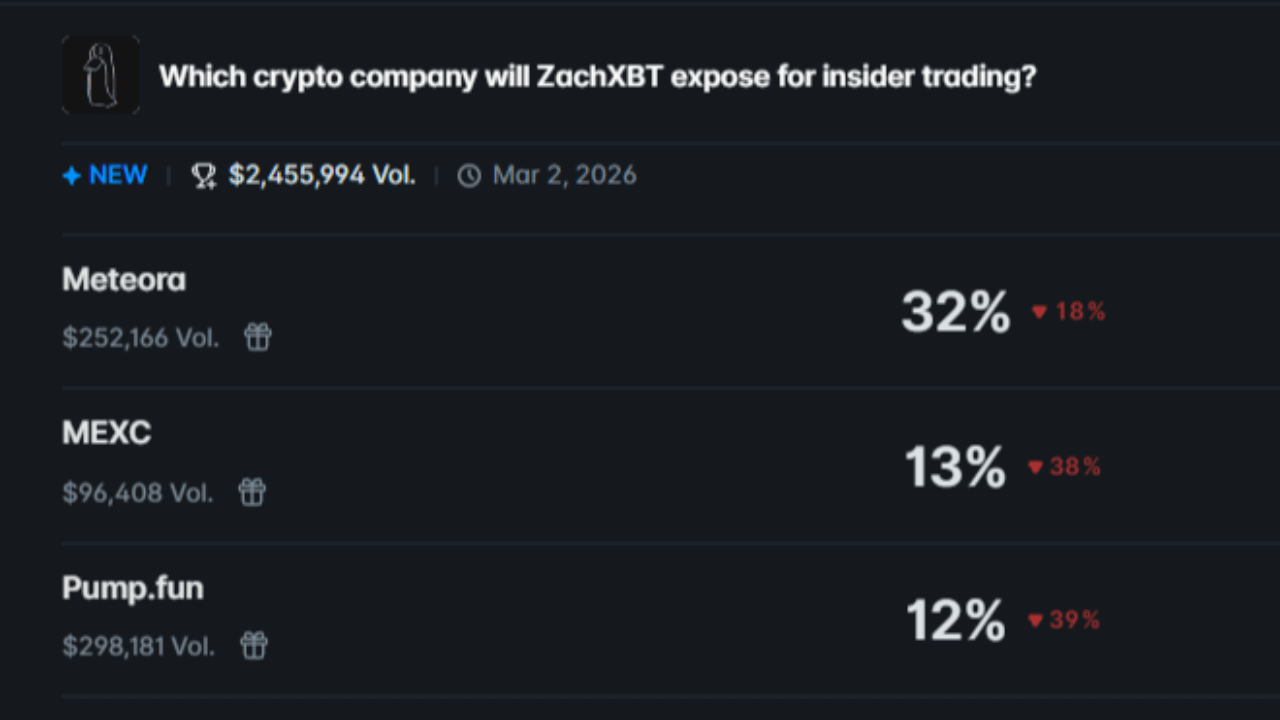
Task: Click Pump.fun's 12% probability
Action: pyautogui.click(x=955, y=620)
